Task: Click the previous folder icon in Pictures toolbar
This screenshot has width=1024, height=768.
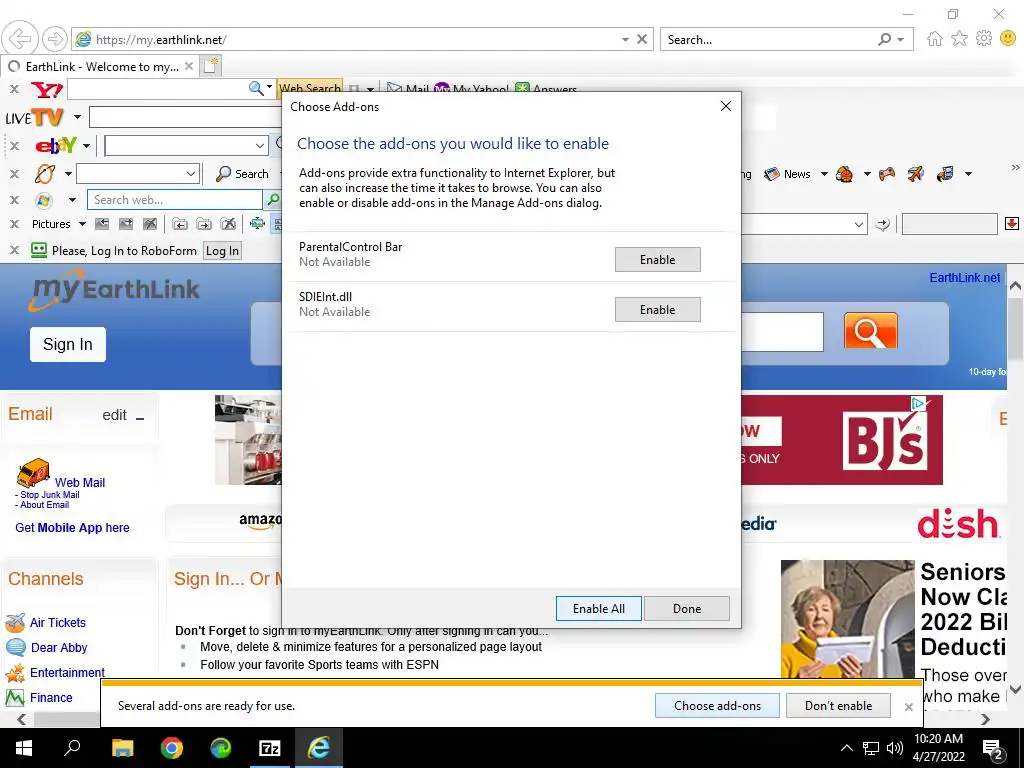Action: pyautogui.click(x=180, y=224)
